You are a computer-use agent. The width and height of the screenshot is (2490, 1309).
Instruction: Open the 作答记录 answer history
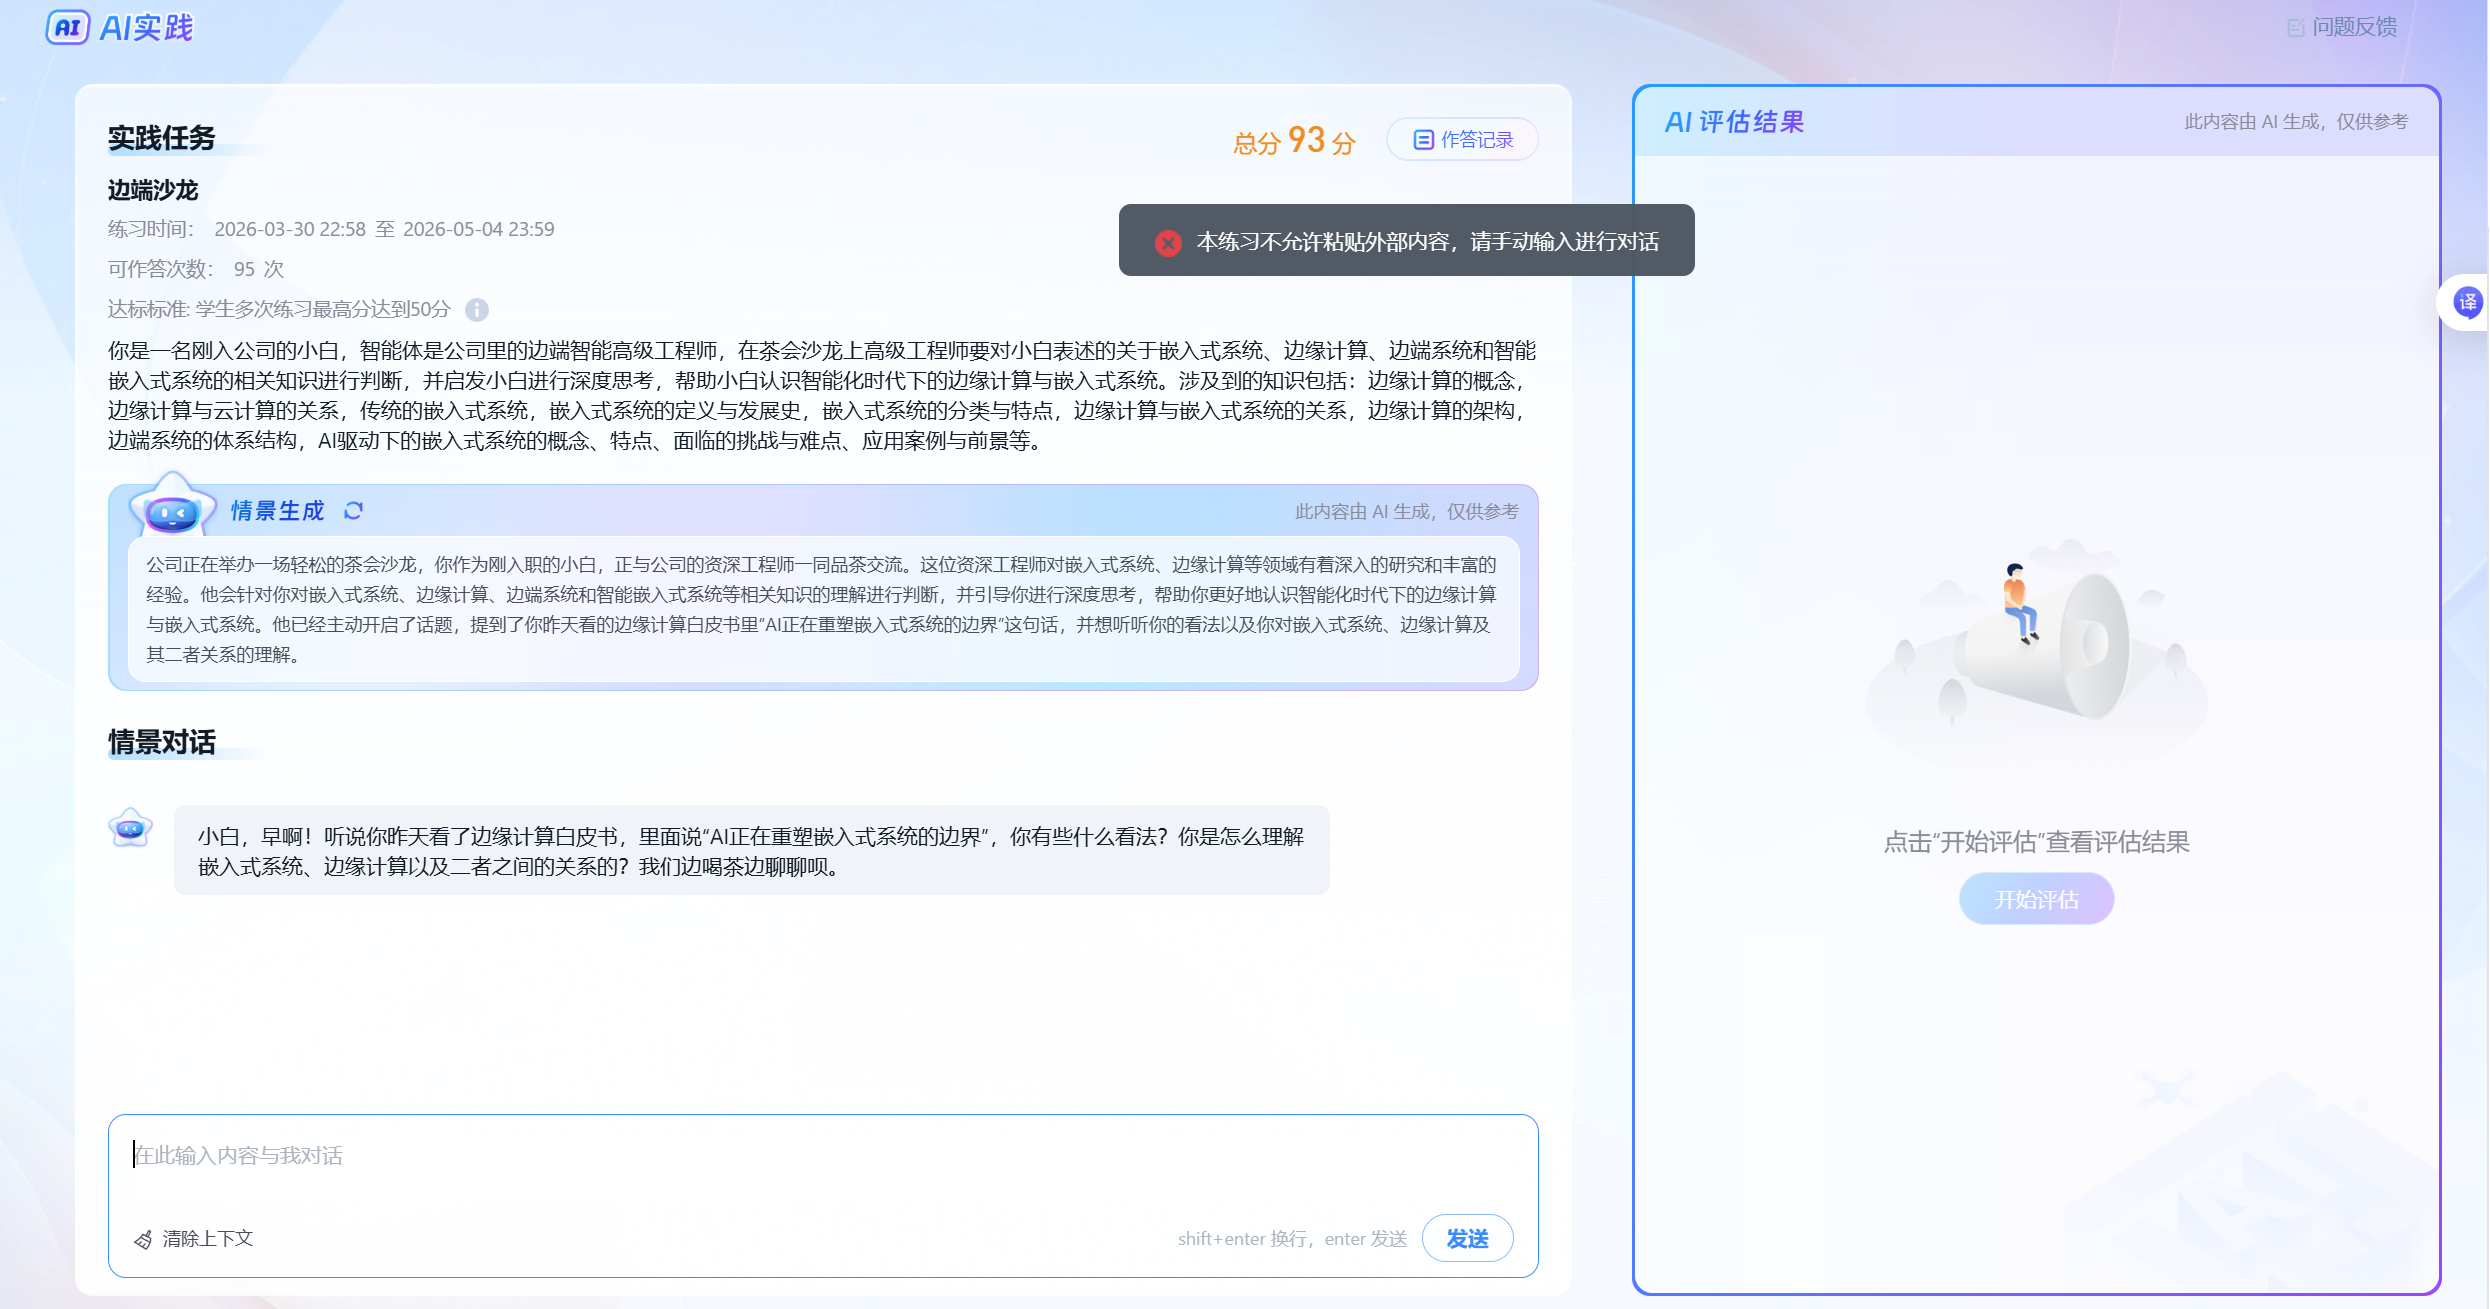(1462, 140)
